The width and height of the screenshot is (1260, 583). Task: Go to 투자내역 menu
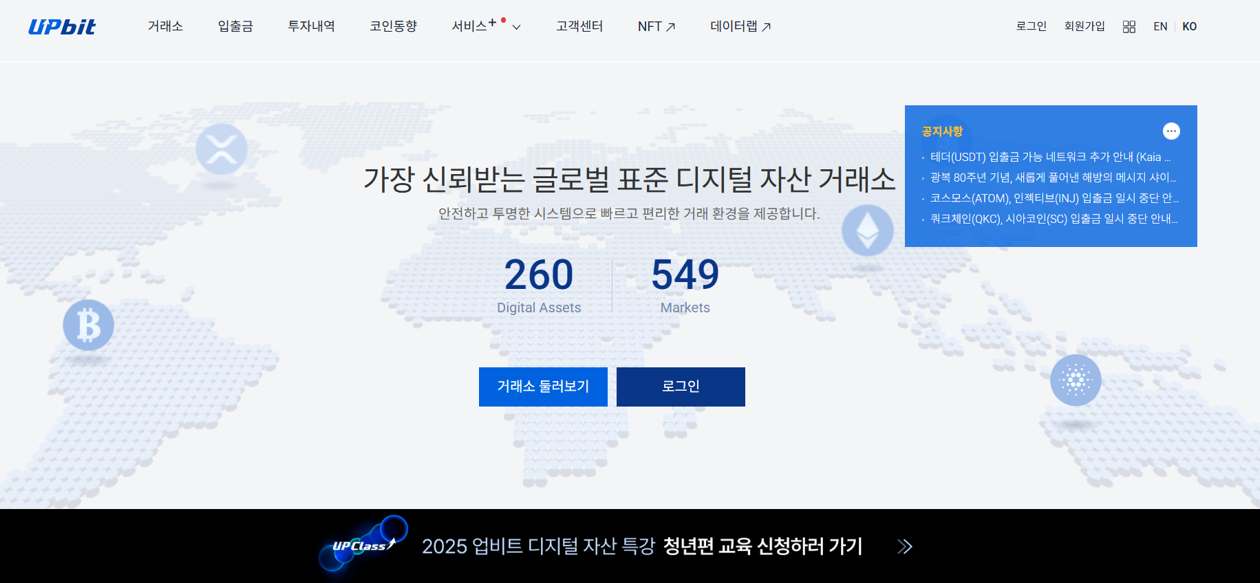[311, 26]
